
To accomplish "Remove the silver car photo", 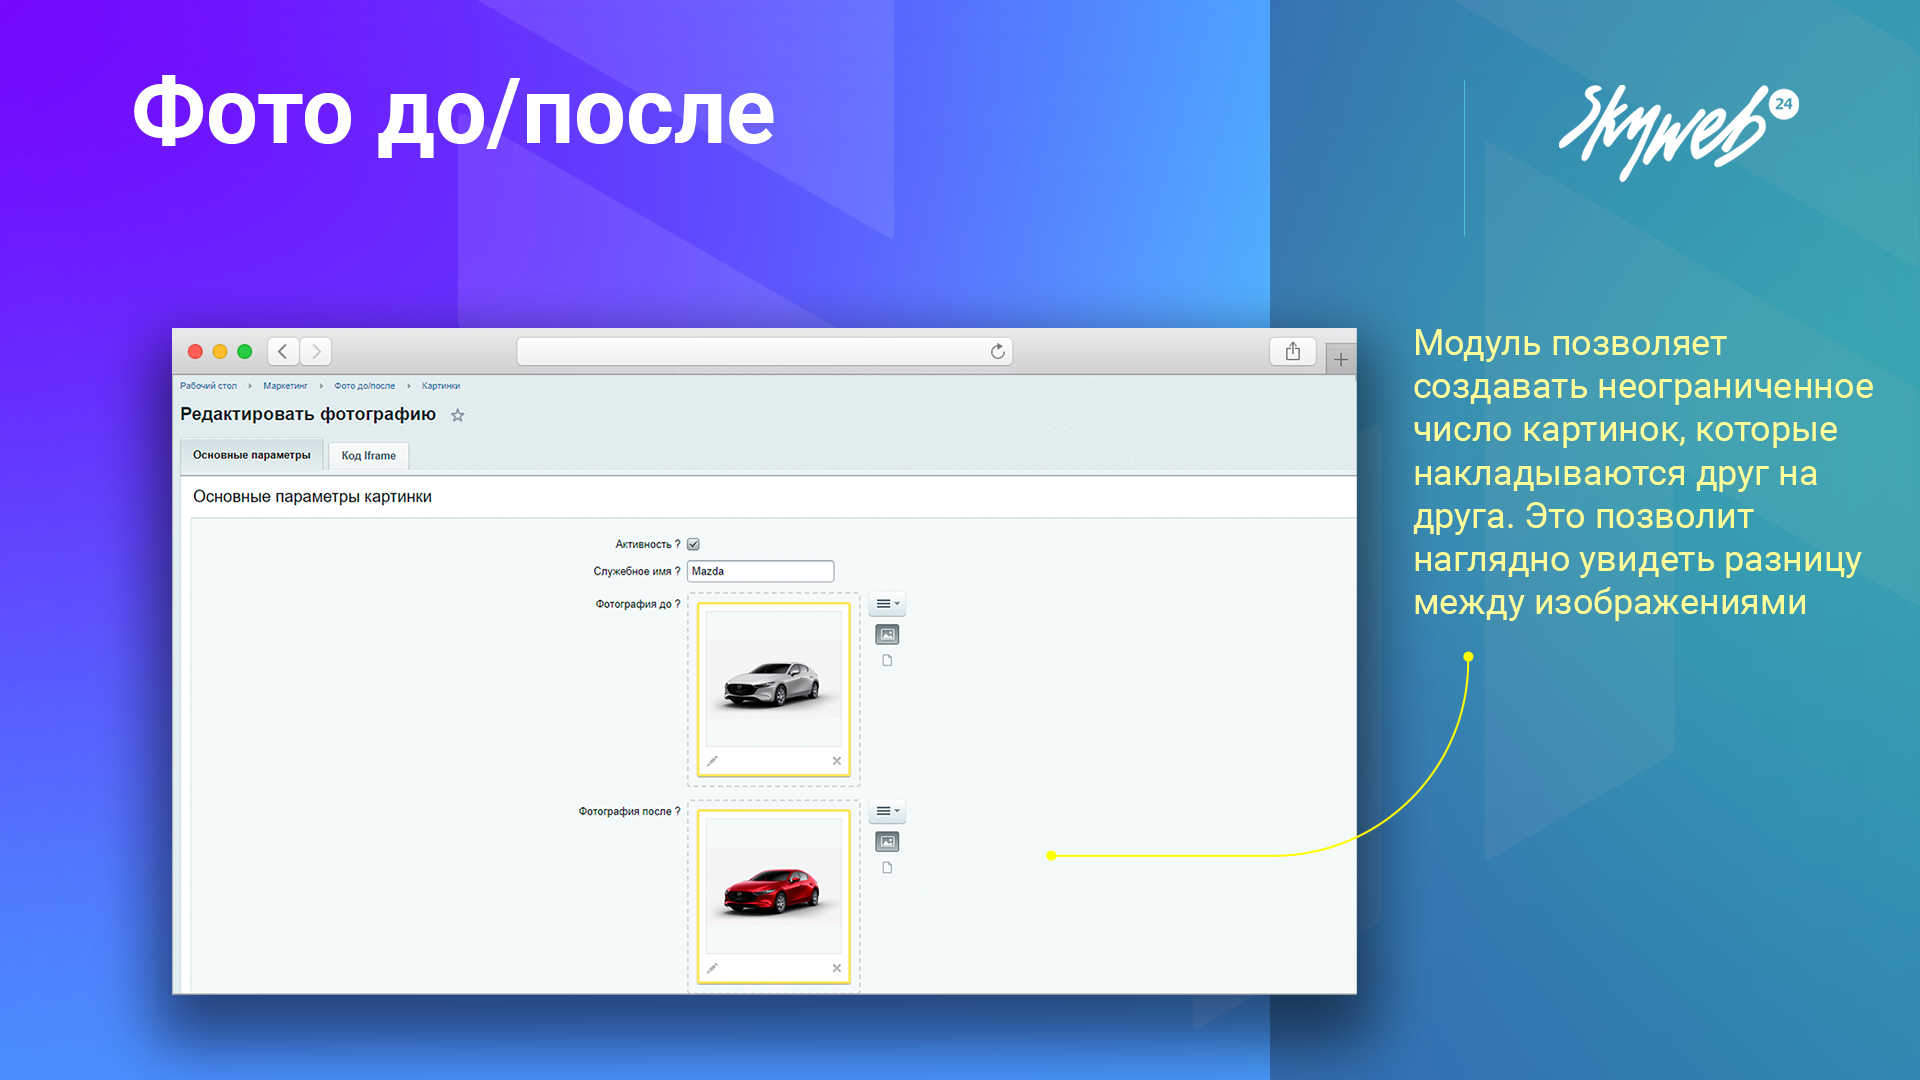I will click(837, 761).
